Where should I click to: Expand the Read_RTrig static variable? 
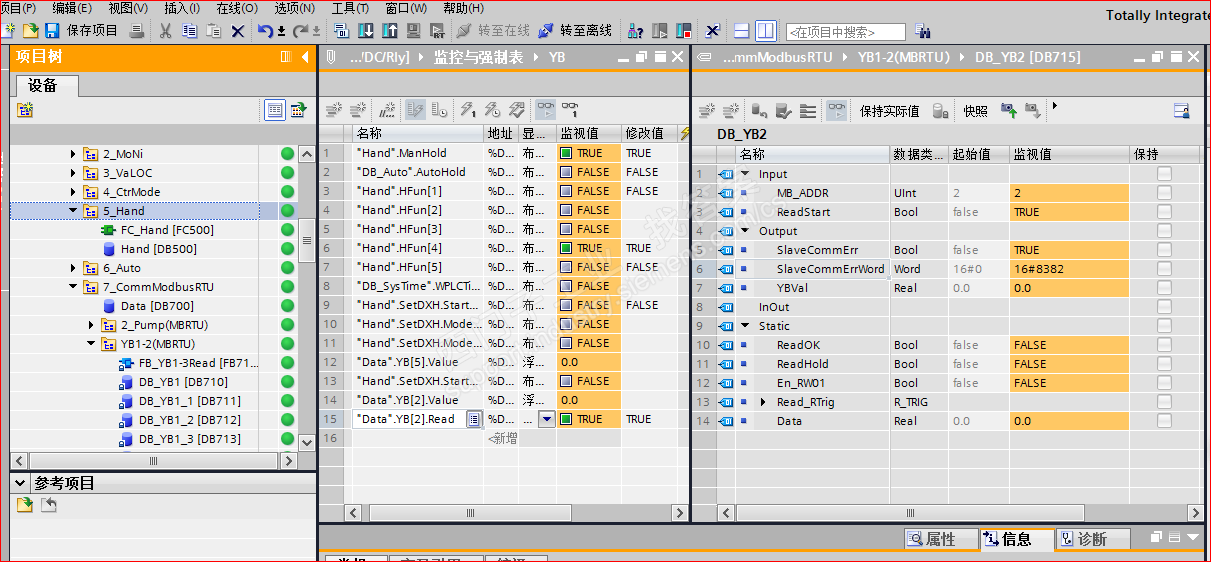click(x=764, y=402)
